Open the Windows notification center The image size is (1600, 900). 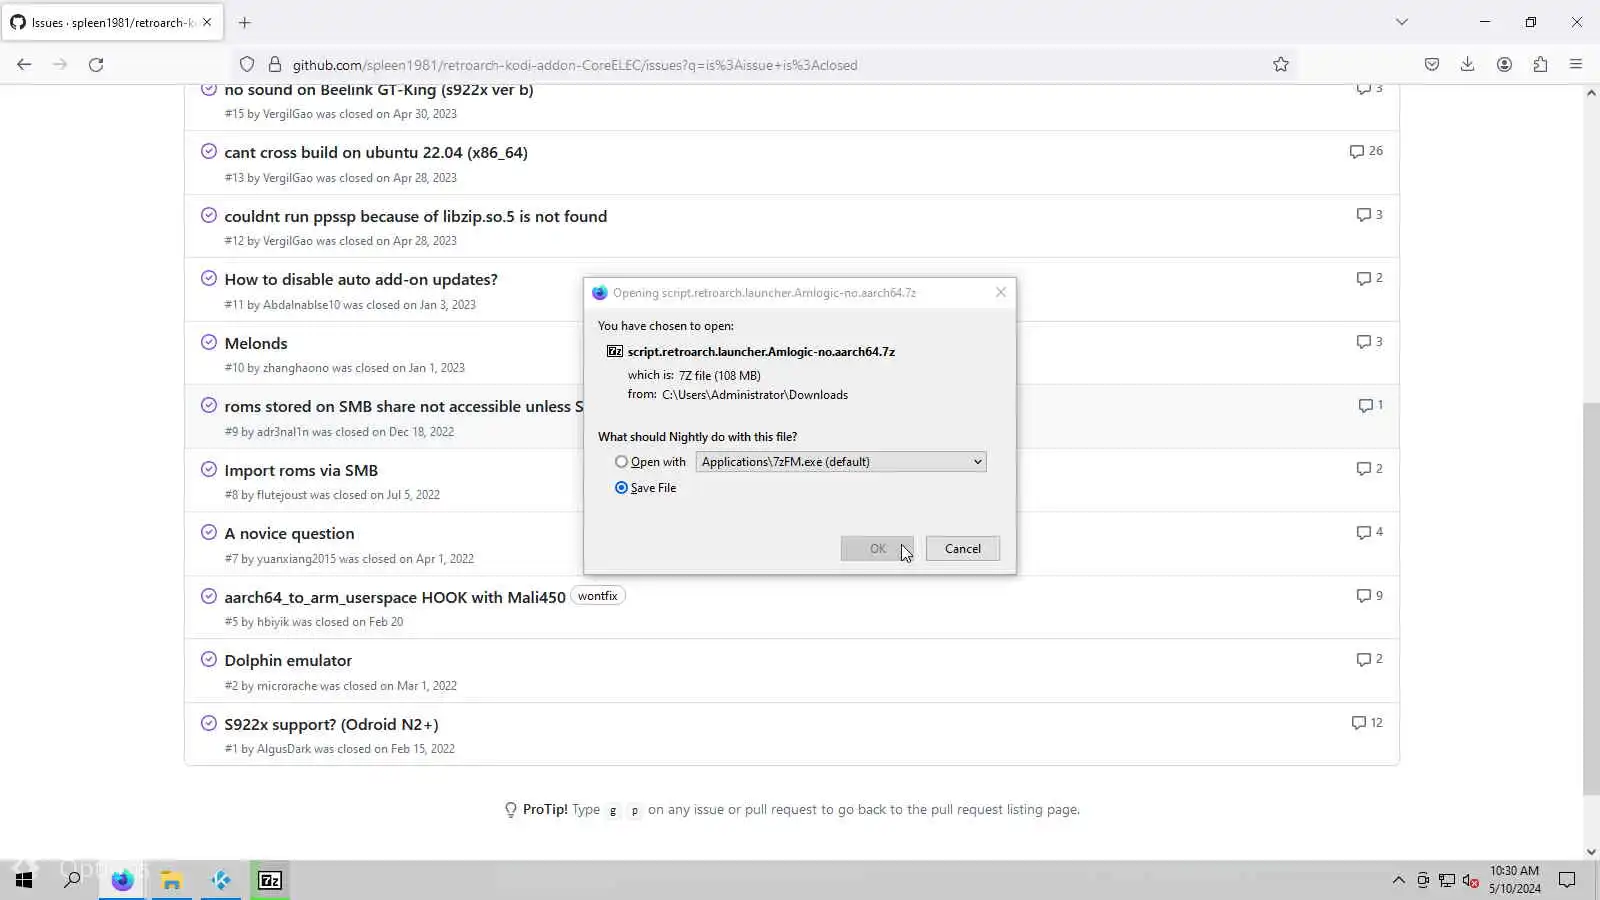click(x=1567, y=880)
